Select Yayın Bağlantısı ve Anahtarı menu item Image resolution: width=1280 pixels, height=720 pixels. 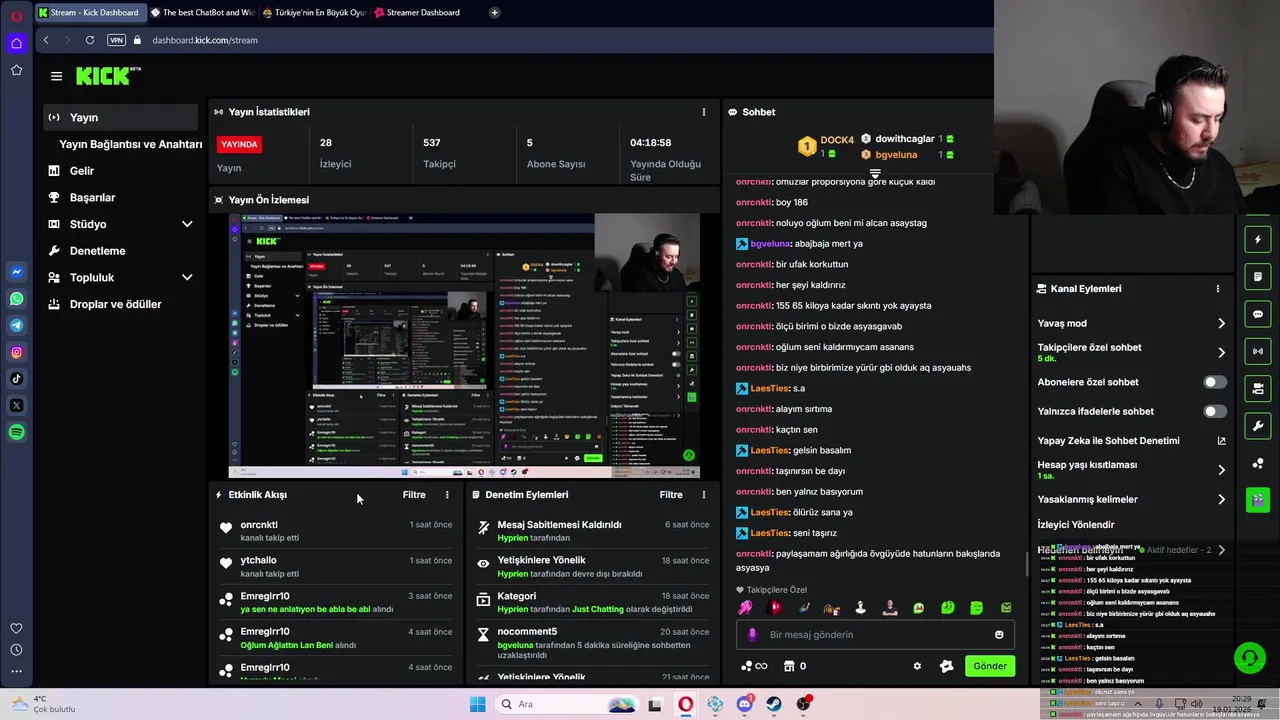click(131, 144)
